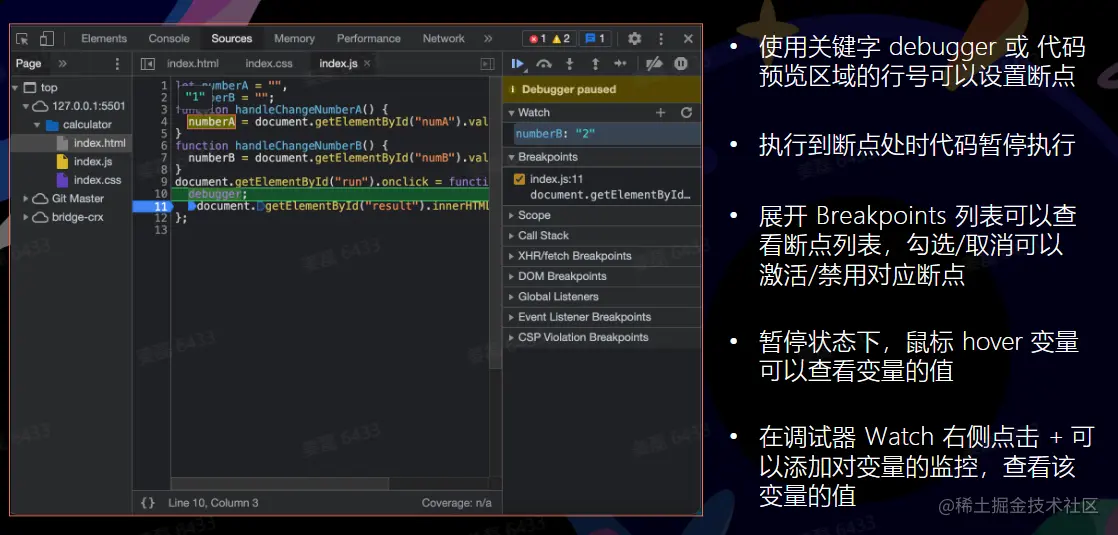This screenshot has width=1118, height=535.
Task: Open the Memory tab
Action: point(294,39)
